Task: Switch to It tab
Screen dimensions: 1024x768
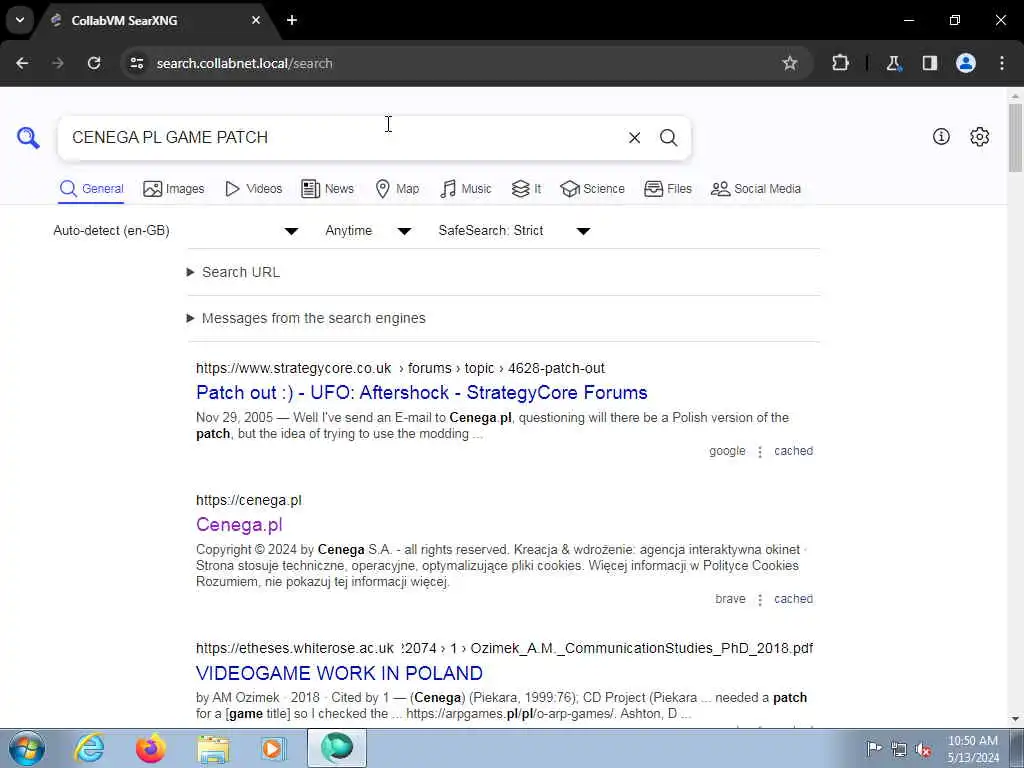Action: (526, 189)
